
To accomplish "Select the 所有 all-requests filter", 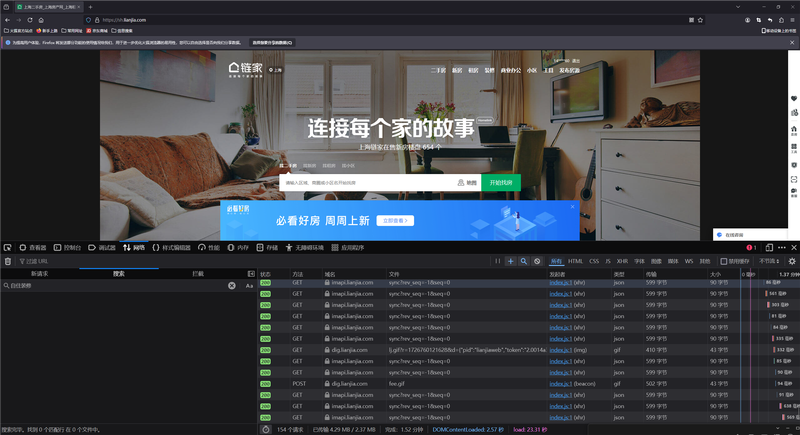I will coord(556,261).
